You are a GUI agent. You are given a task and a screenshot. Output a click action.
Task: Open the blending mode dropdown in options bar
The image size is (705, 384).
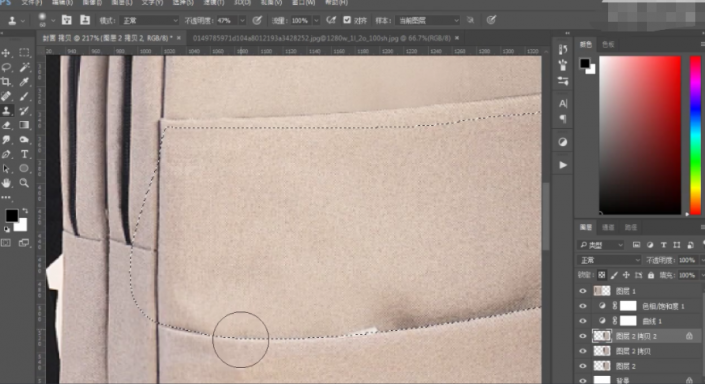(150, 21)
